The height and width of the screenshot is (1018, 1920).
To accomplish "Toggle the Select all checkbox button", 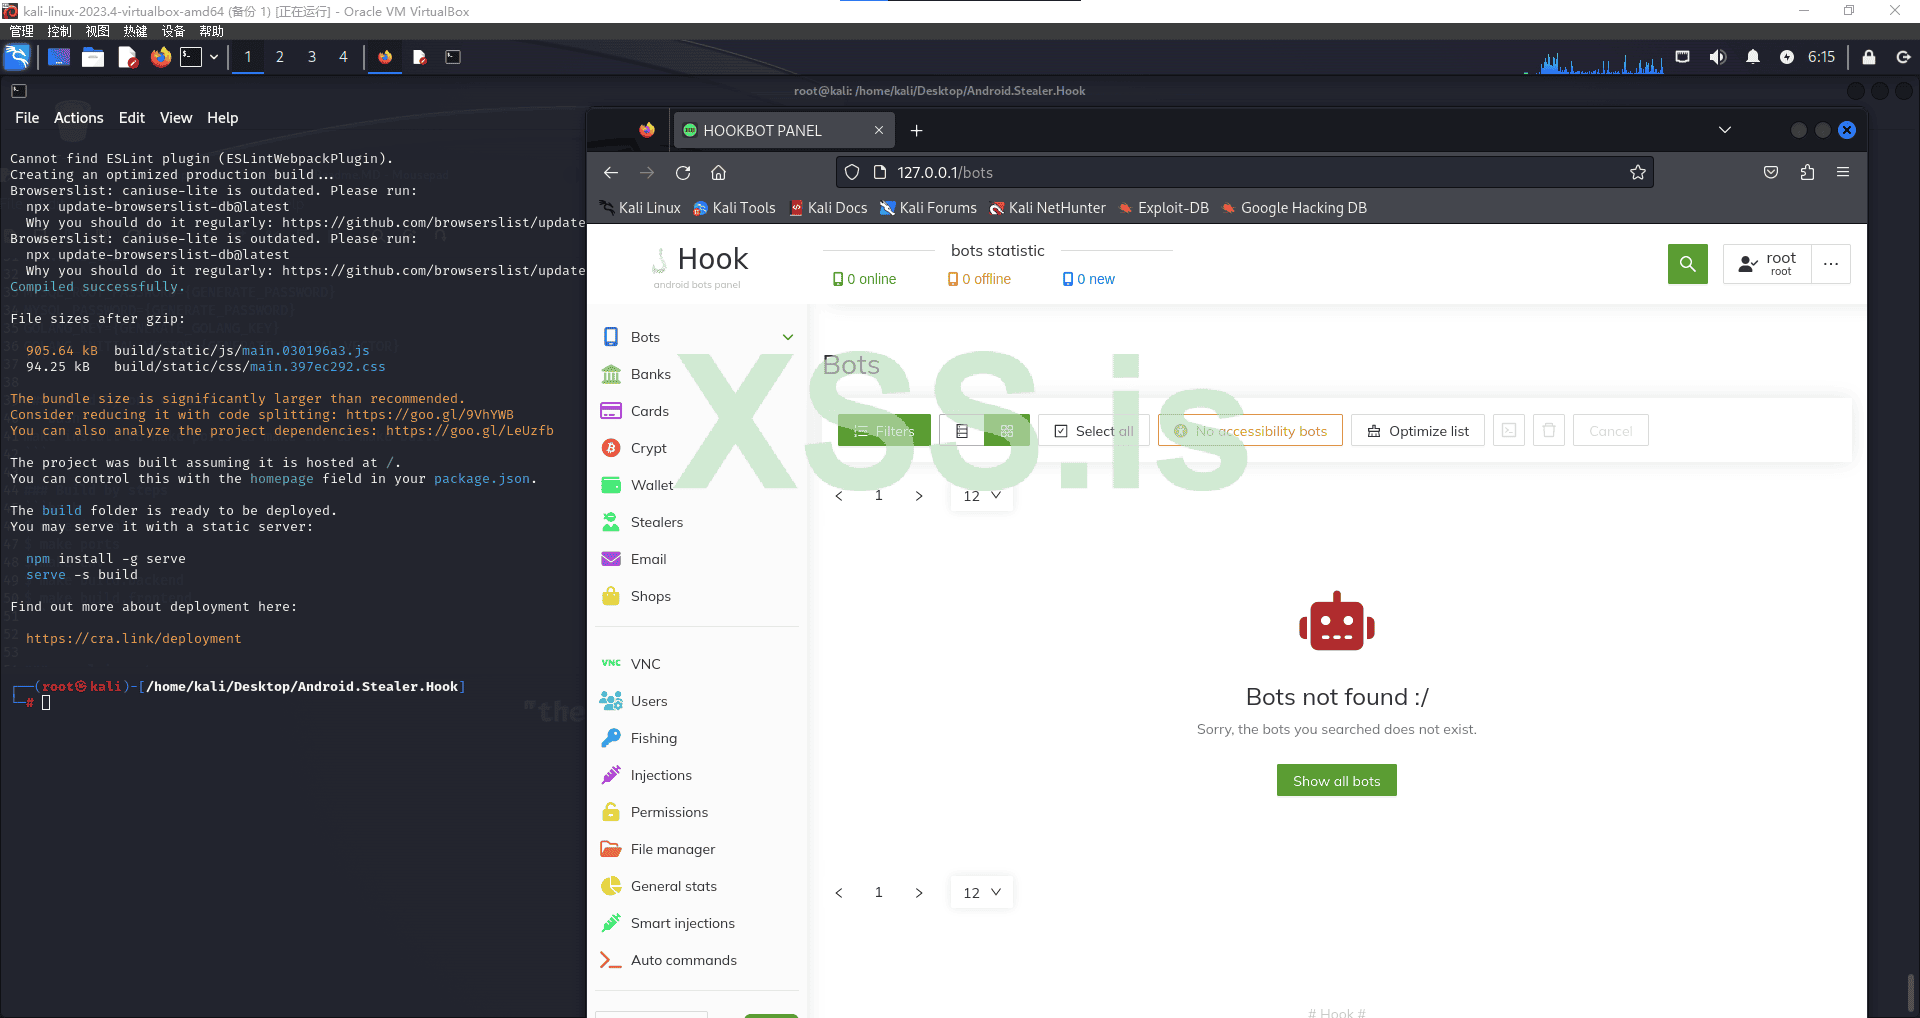I will click(1094, 431).
